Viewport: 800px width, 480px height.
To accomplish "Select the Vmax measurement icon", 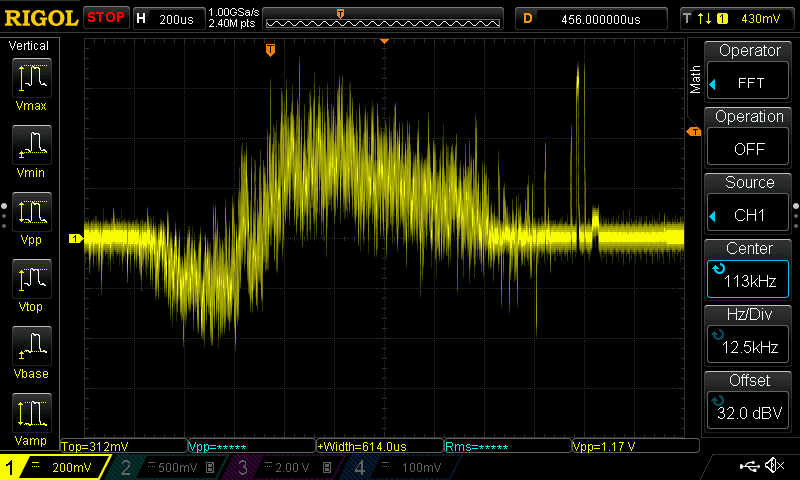I will (x=32, y=78).
